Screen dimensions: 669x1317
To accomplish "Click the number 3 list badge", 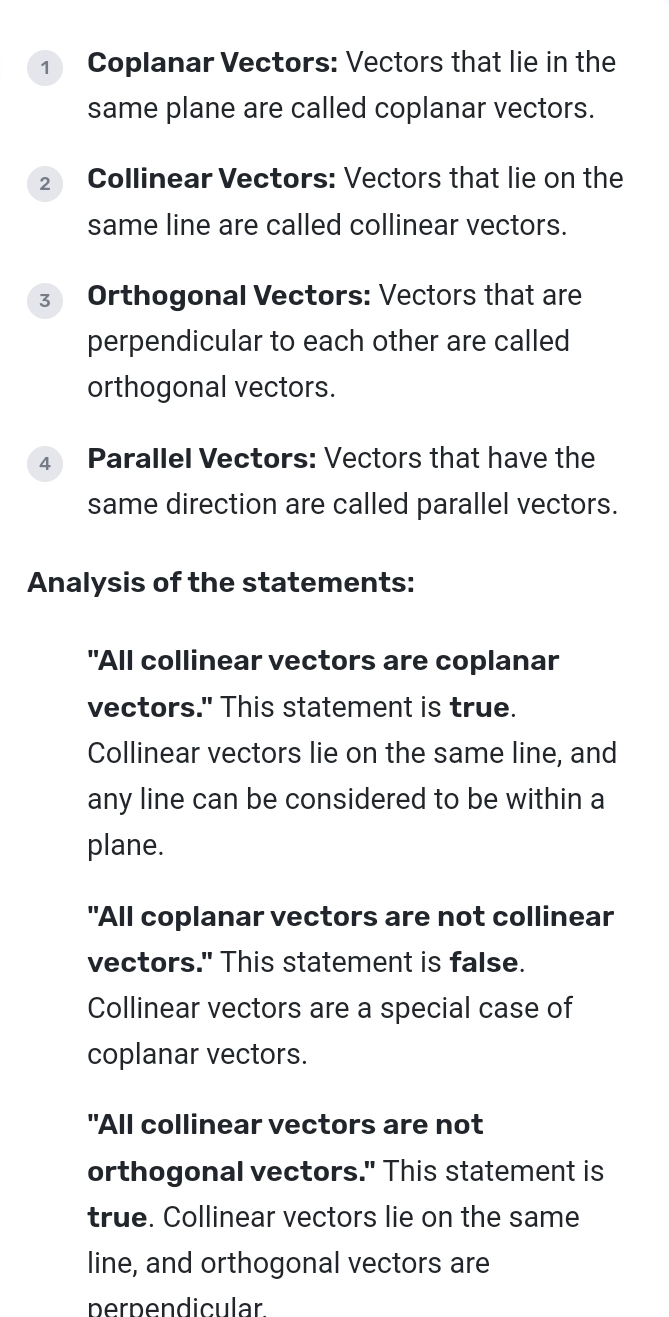I will (x=45, y=300).
